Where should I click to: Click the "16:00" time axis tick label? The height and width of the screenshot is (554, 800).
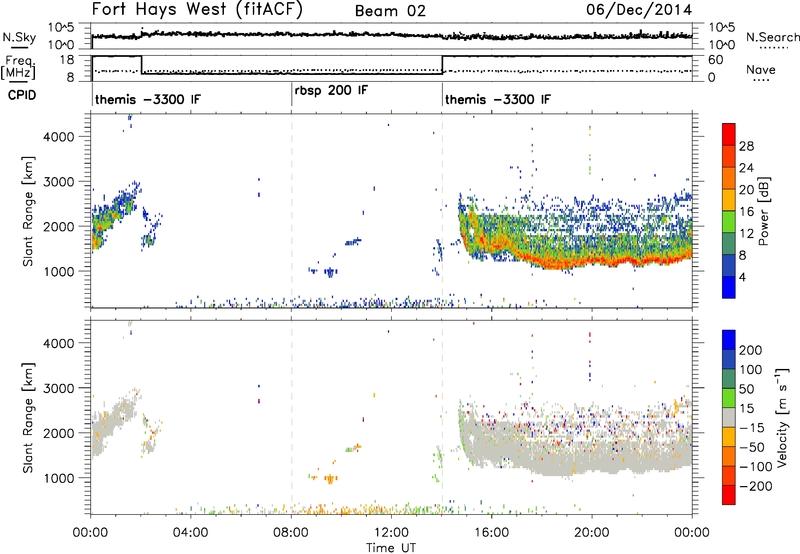[491, 533]
